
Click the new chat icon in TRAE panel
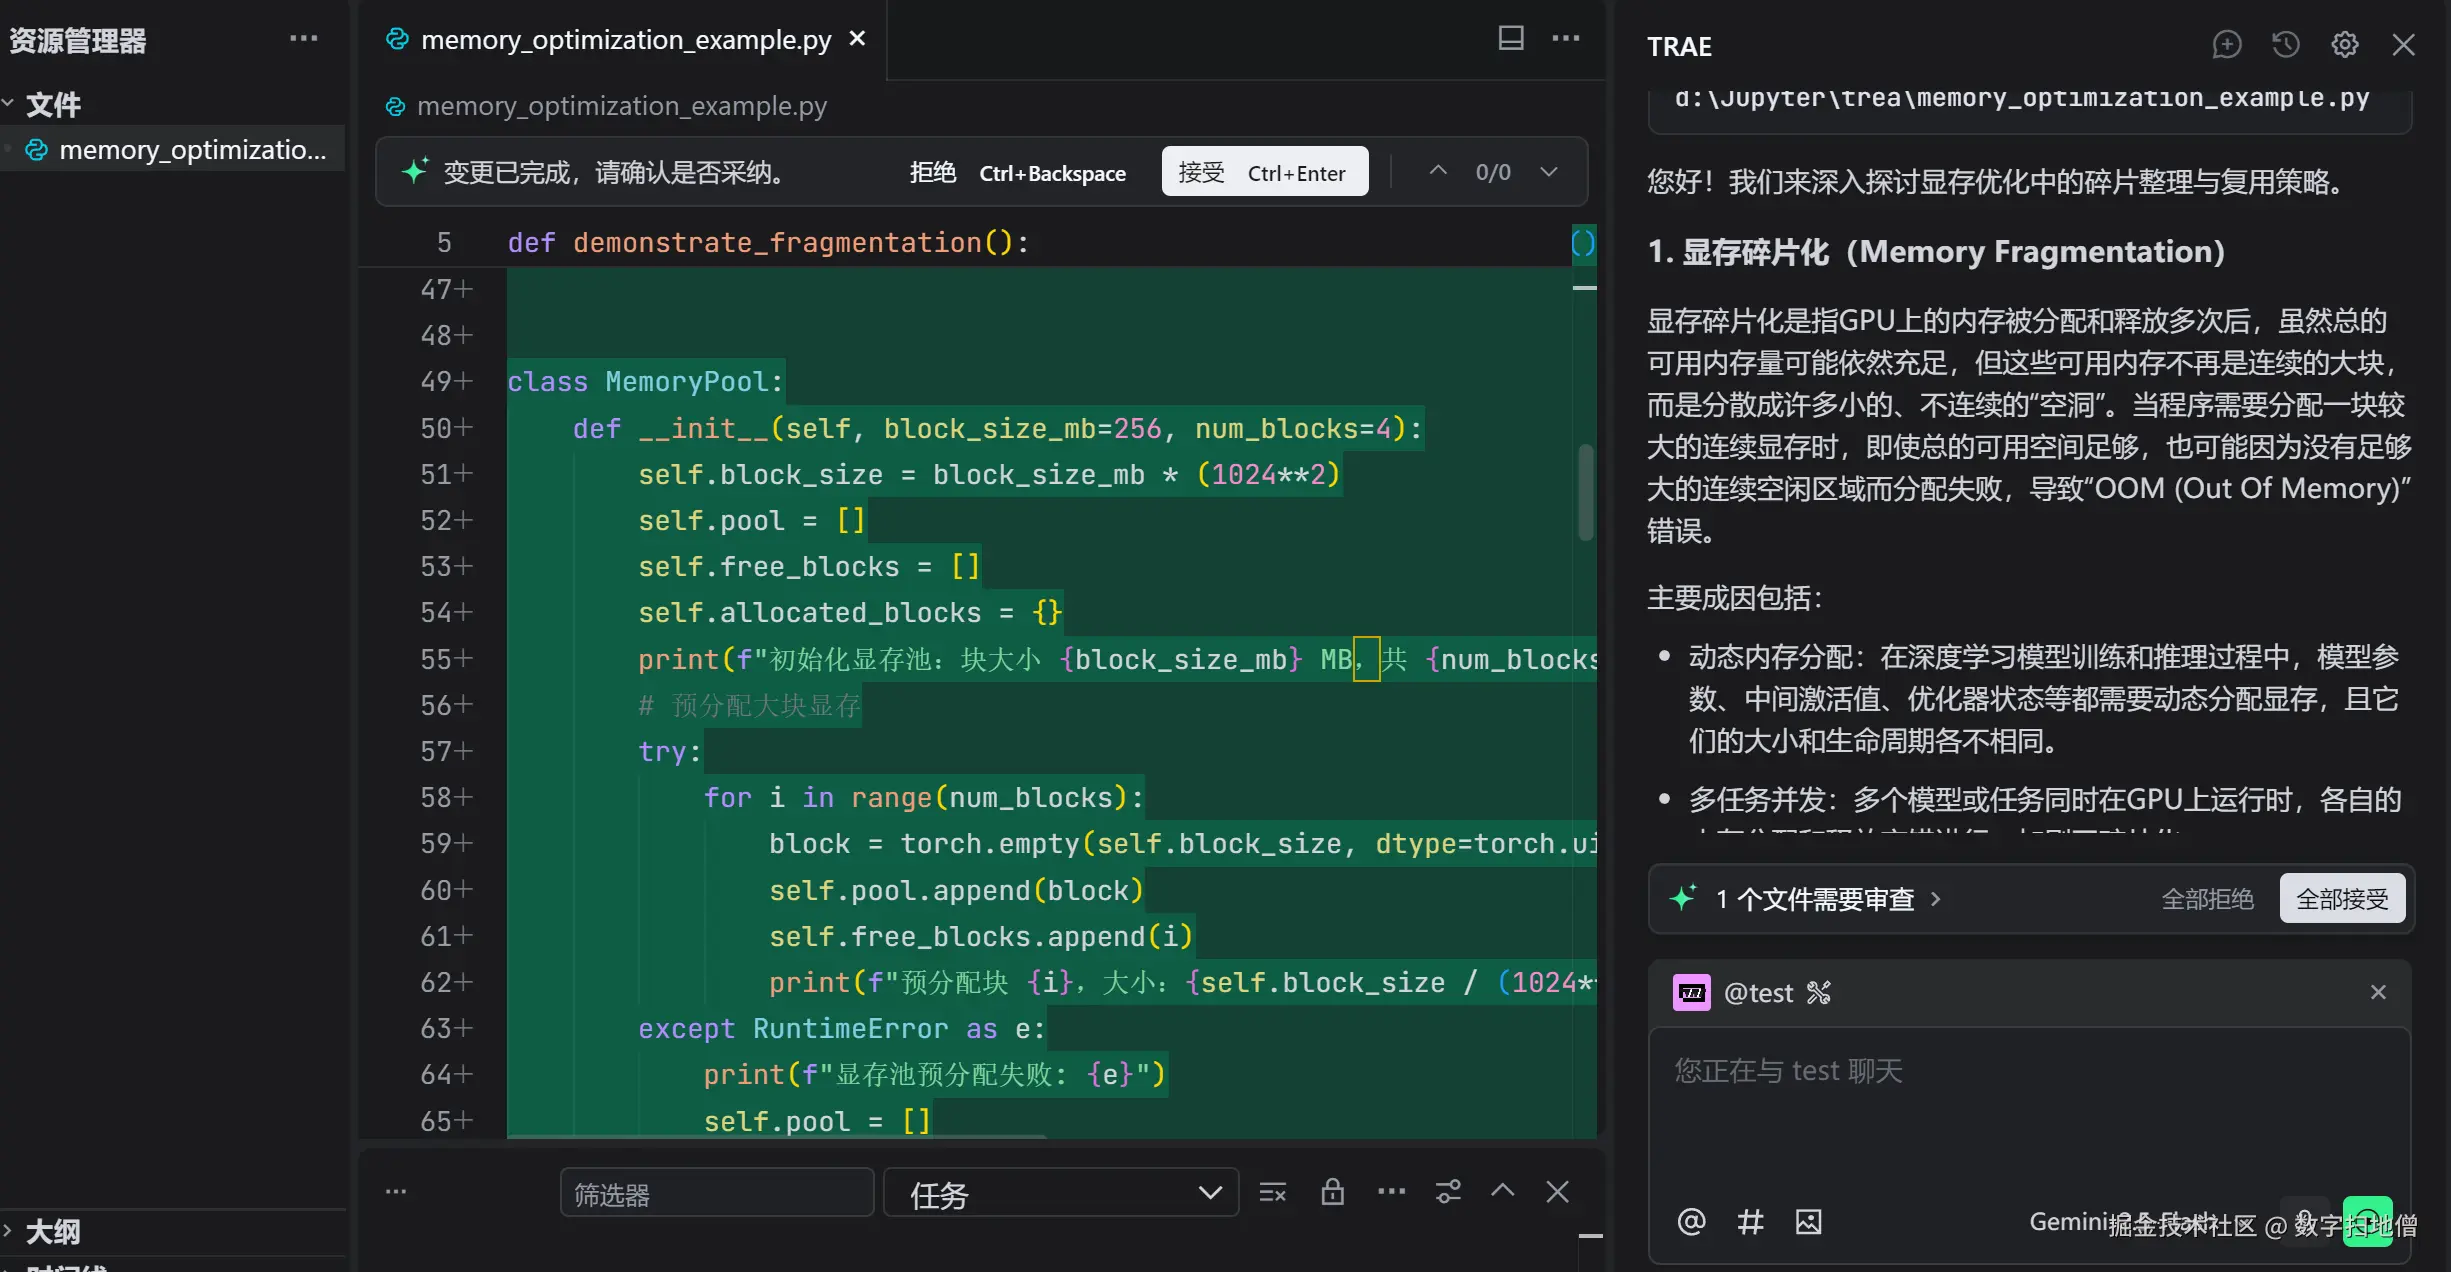click(x=2226, y=45)
